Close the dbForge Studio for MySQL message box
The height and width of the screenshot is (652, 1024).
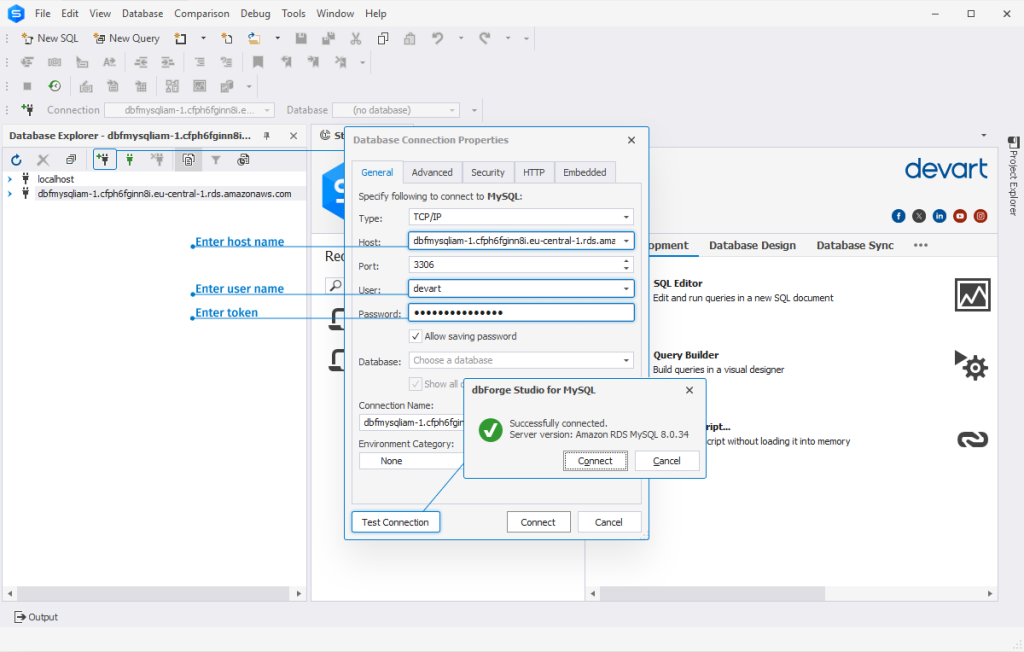coord(689,391)
